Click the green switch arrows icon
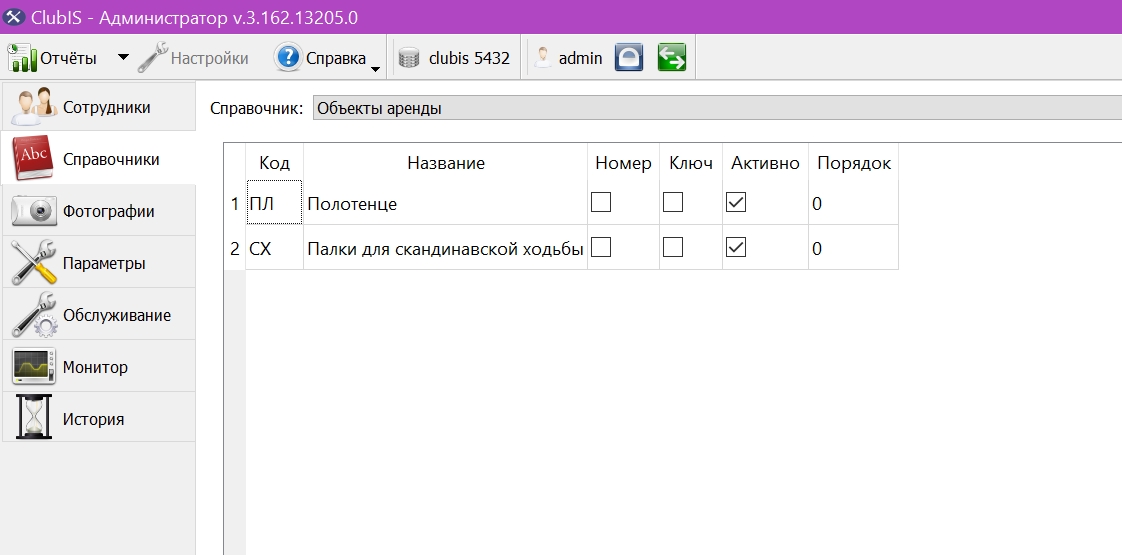 [x=672, y=58]
